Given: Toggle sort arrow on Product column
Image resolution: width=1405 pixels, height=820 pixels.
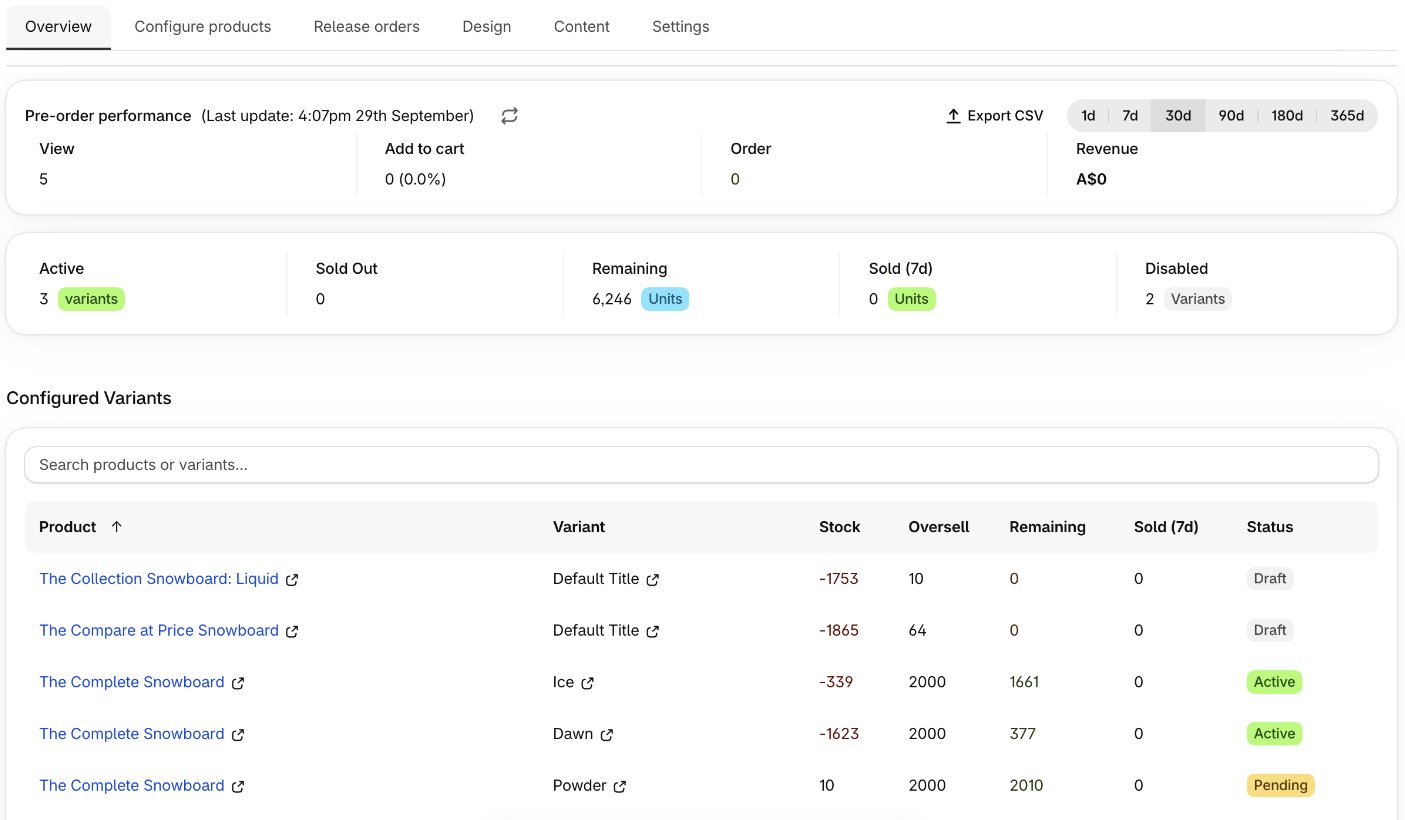Looking at the screenshot, I should pos(116,527).
